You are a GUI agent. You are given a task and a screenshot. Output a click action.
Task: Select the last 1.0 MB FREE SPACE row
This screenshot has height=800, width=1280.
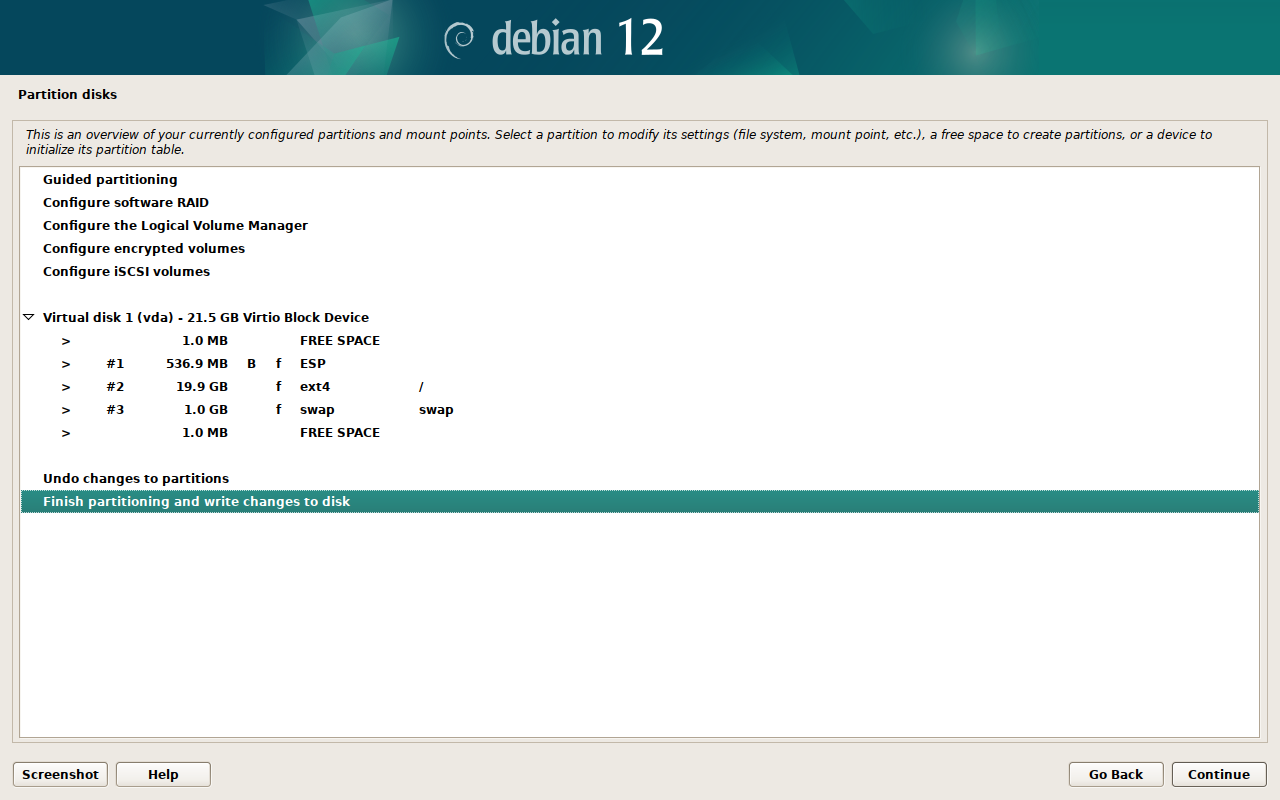339,433
